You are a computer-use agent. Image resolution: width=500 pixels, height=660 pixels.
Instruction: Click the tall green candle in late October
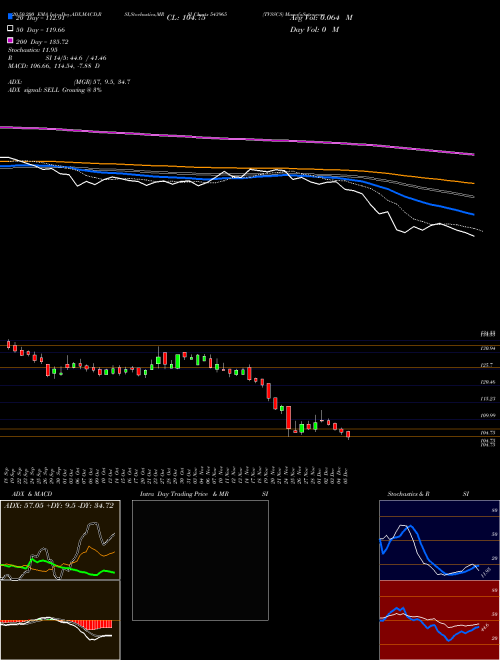pos(178,361)
